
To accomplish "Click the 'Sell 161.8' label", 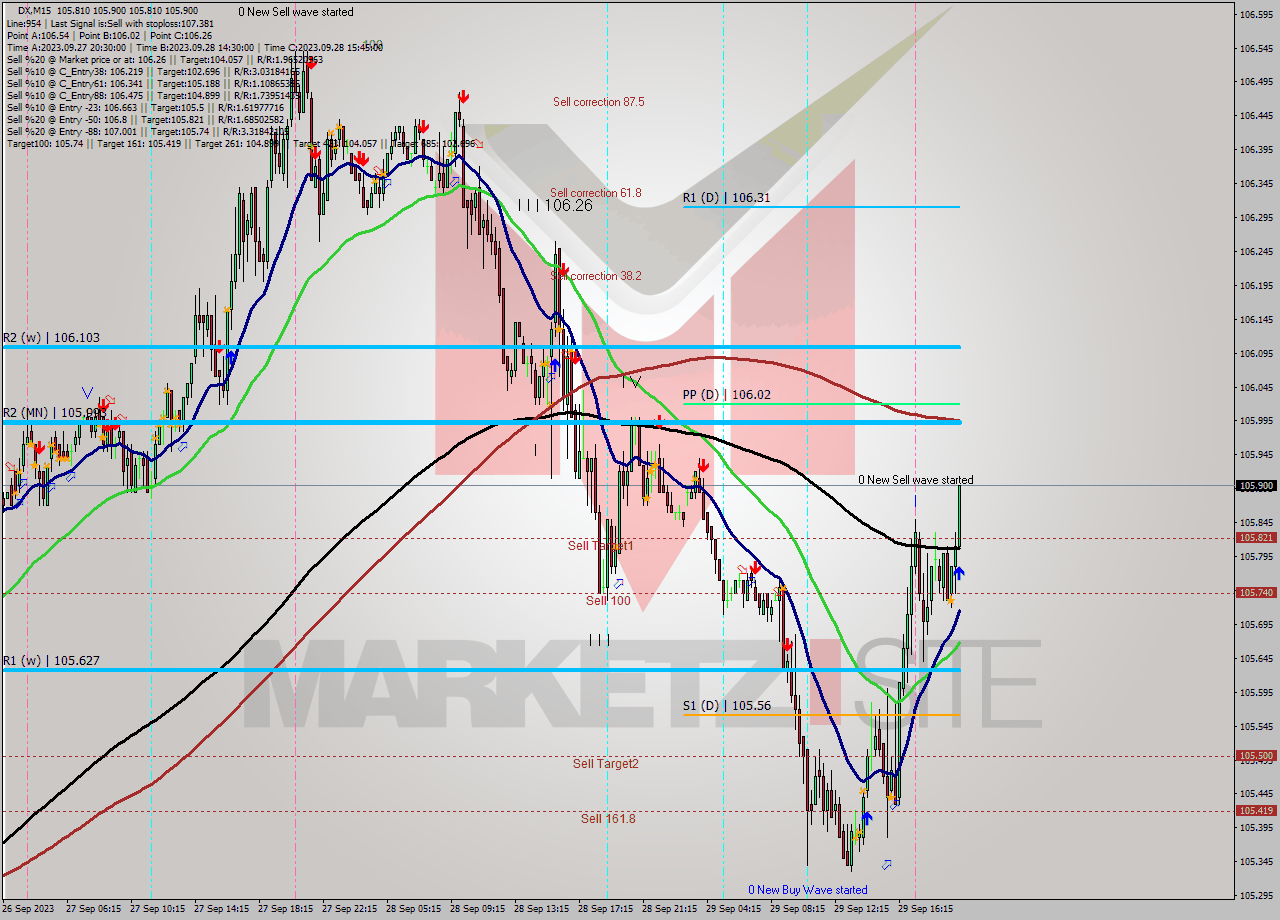I will [x=608, y=819].
